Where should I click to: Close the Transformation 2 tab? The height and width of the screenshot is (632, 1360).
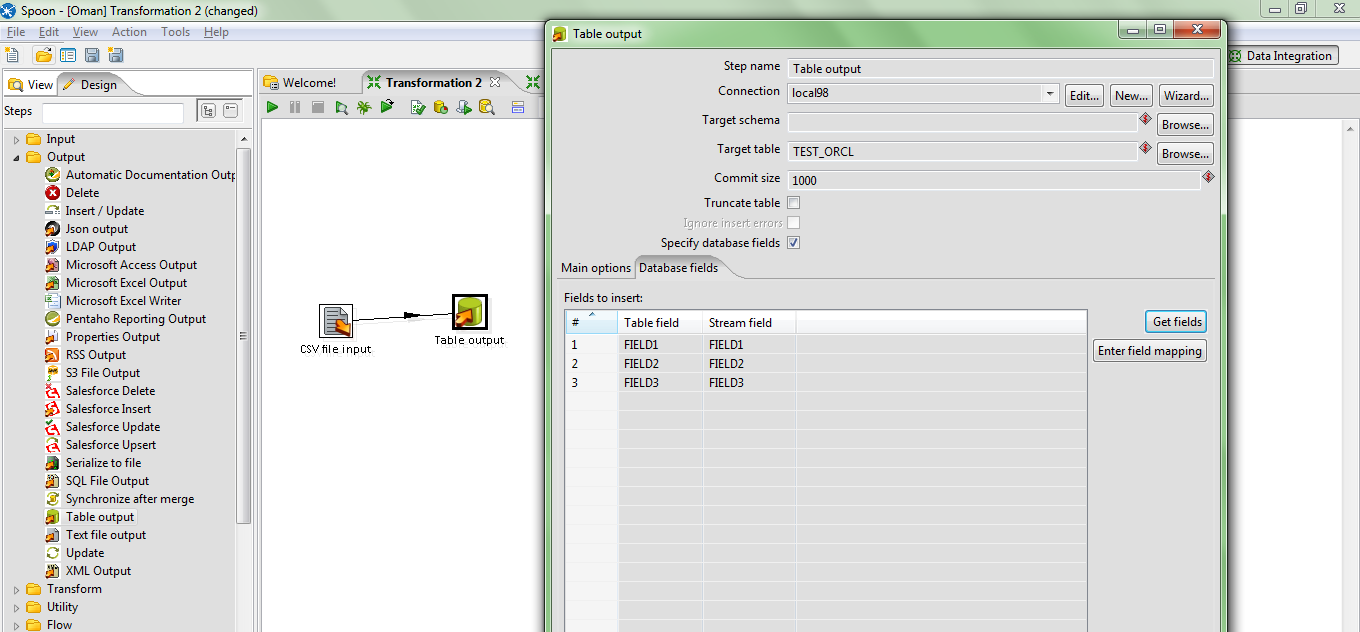coord(495,82)
